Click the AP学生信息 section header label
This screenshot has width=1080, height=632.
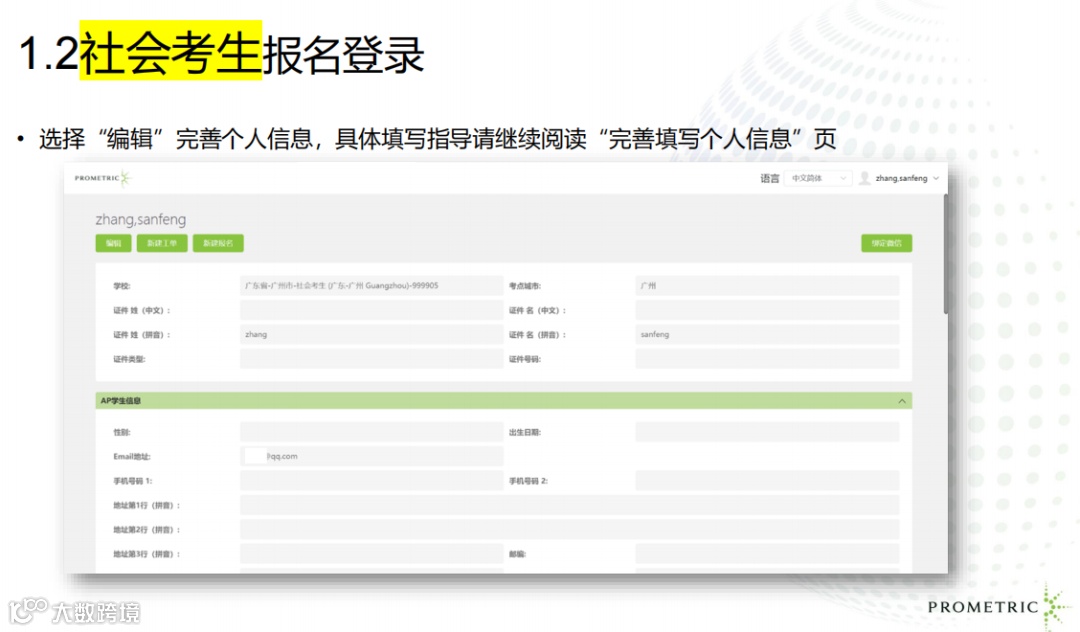click(x=121, y=401)
